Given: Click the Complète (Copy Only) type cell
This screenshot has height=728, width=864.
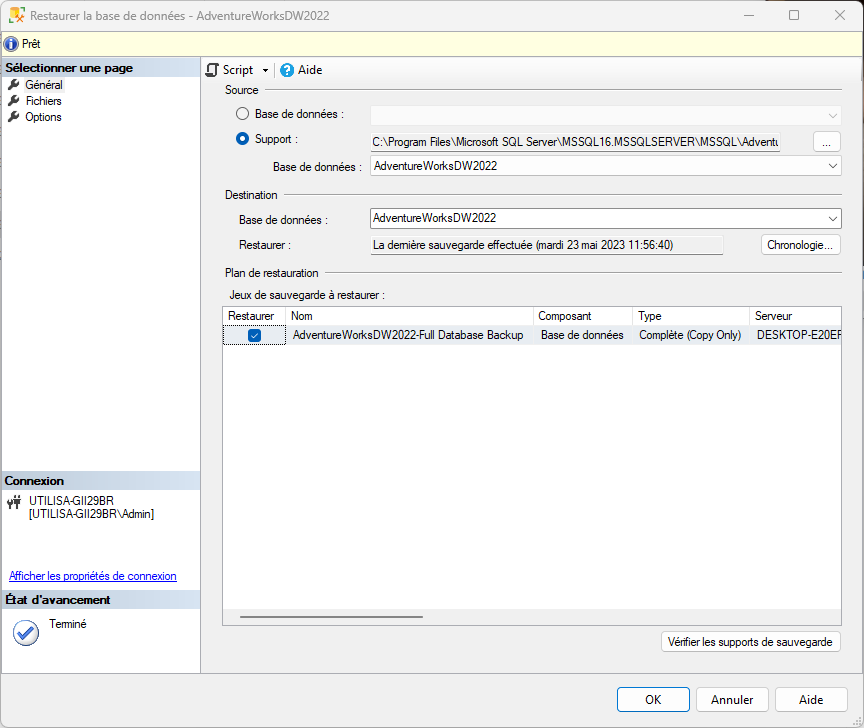Looking at the screenshot, I should click(690, 335).
